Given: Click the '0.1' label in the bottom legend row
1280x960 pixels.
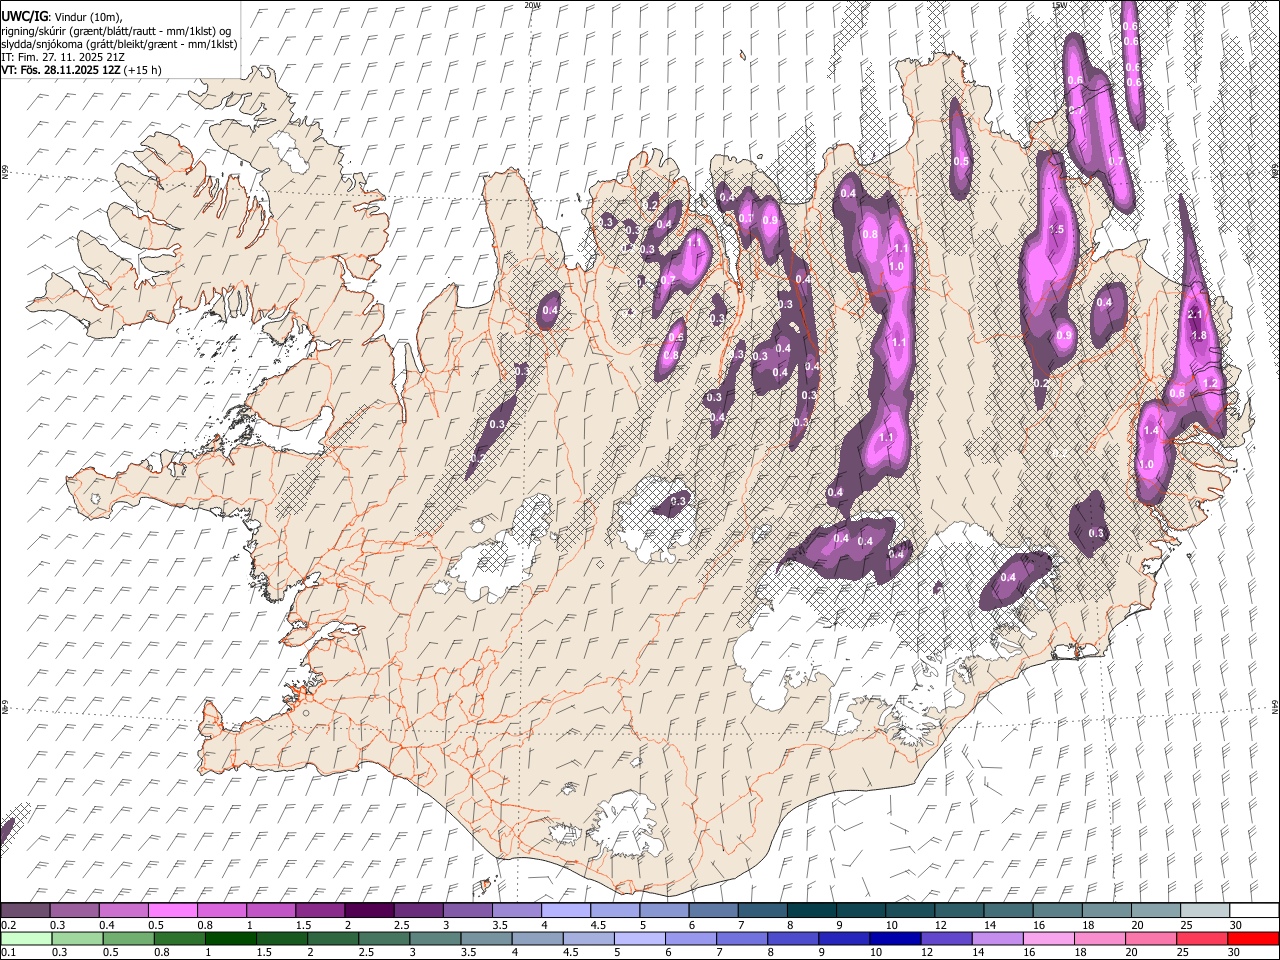Looking at the screenshot, I should tap(8, 953).
